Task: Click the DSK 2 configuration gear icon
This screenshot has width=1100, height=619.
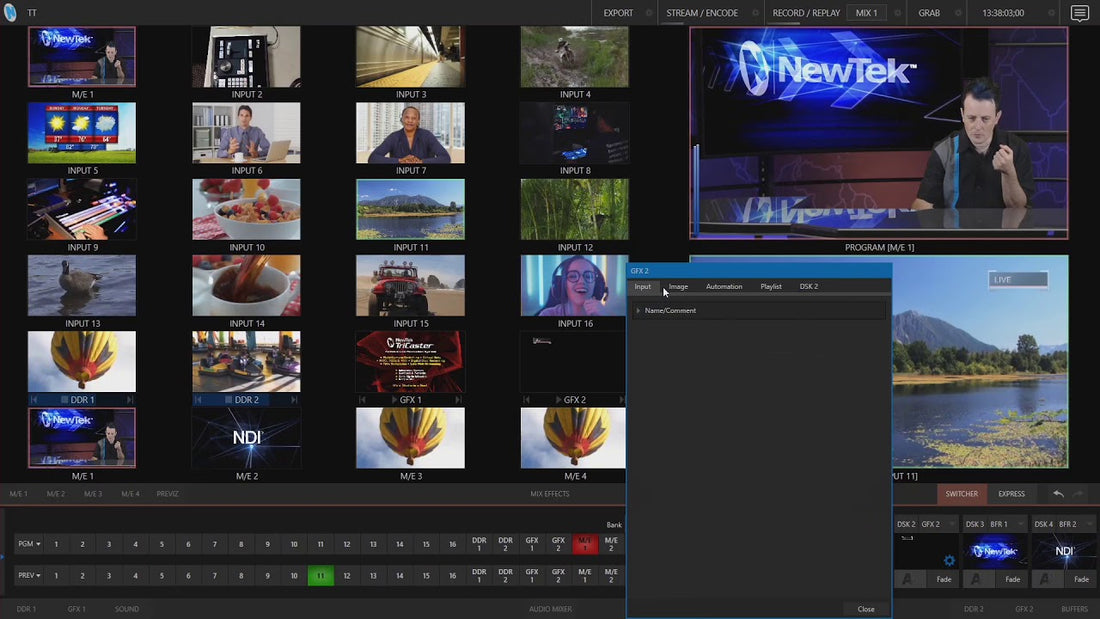Action: click(949, 561)
